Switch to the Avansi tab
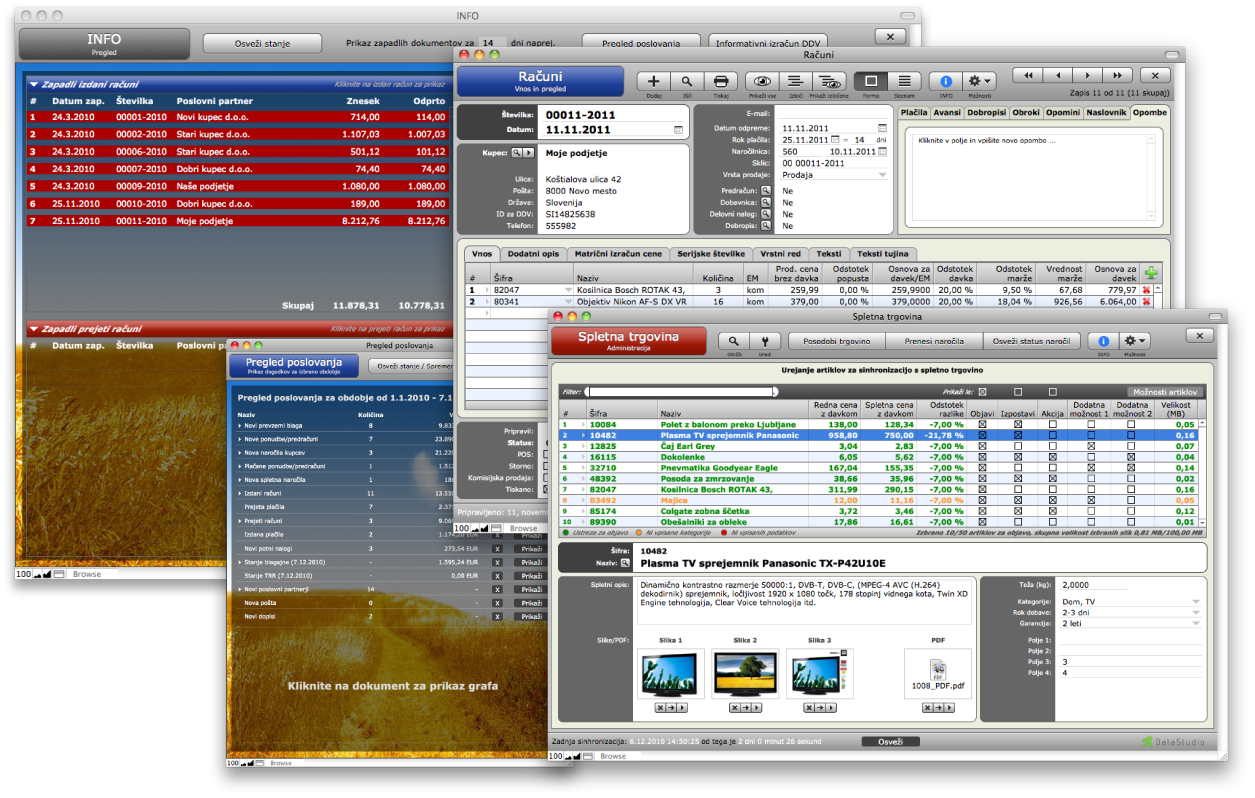1255x798 pixels. point(948,112)
